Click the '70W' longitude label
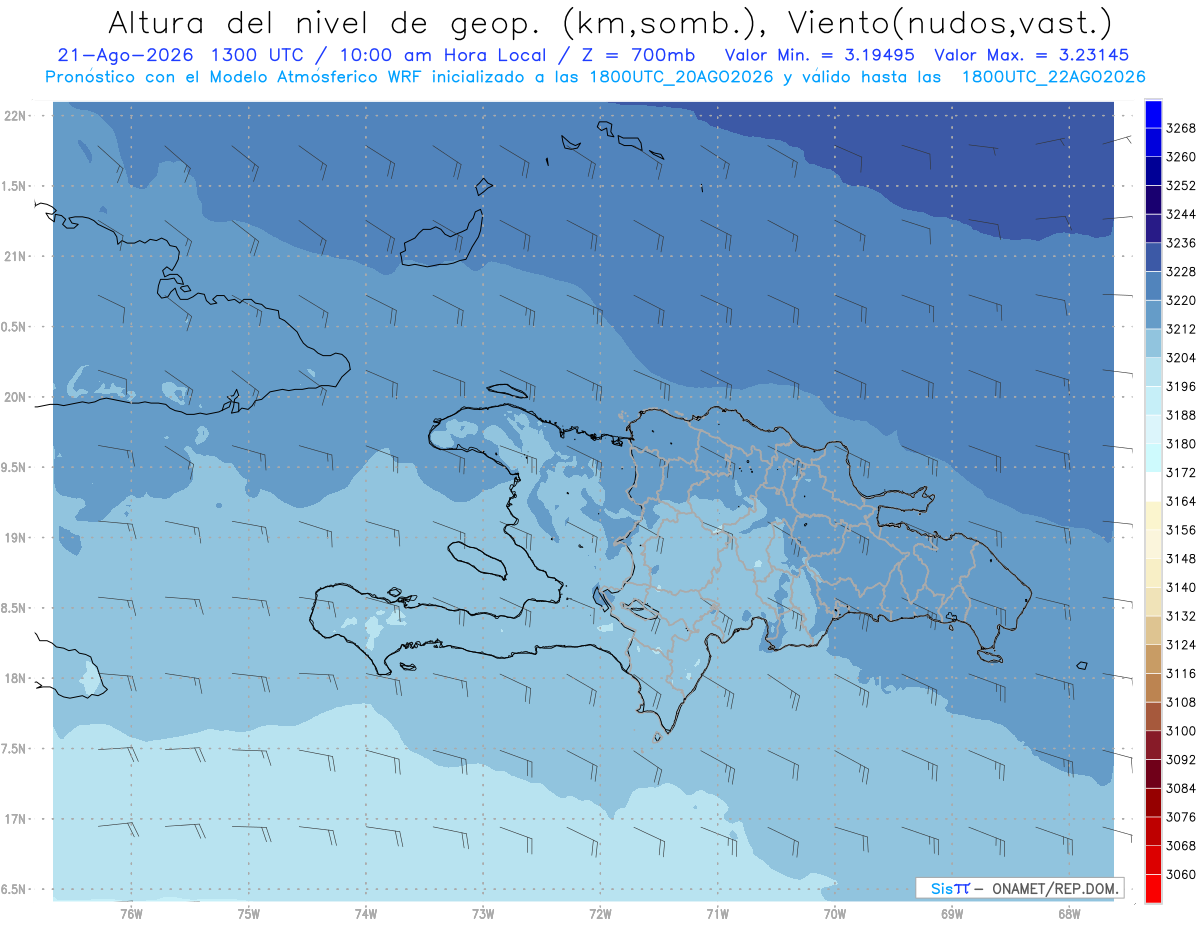This screenshot has height=927, width=1200. click(835, 913)
